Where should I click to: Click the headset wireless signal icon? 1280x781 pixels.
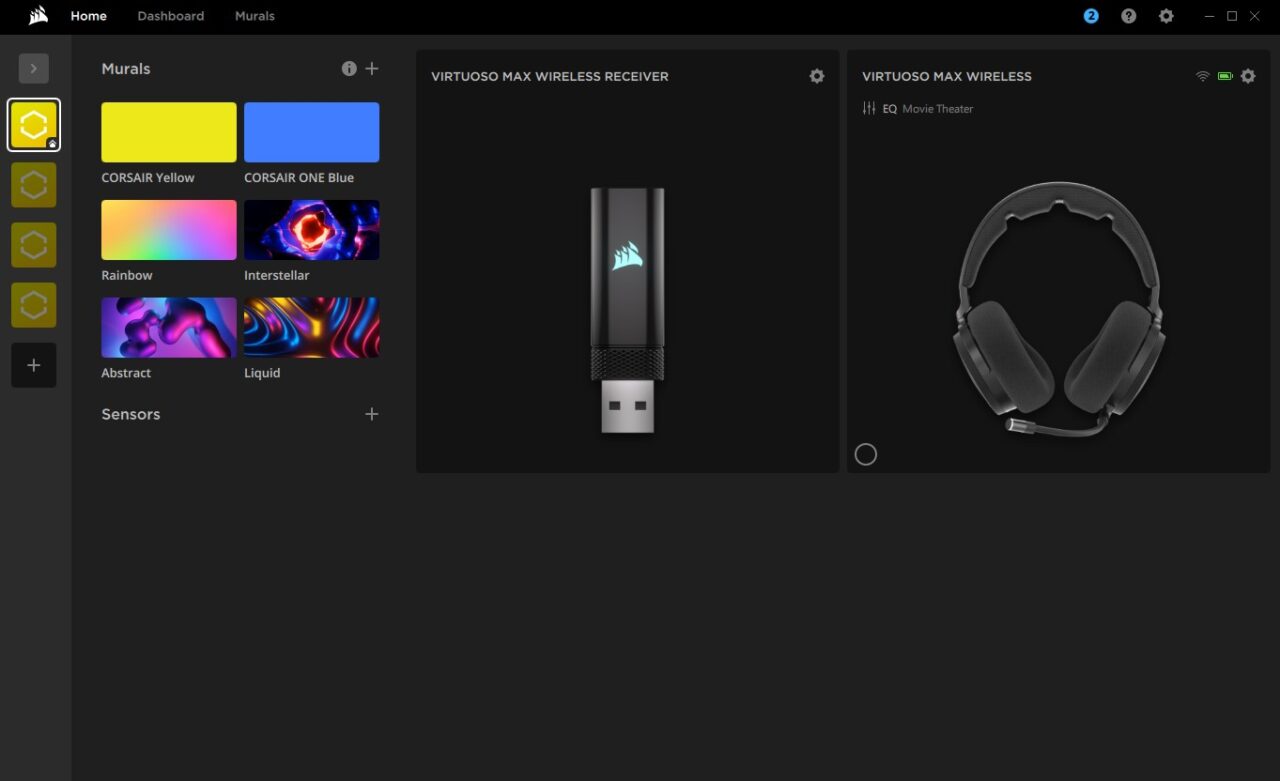click(x=1203, y=76)
